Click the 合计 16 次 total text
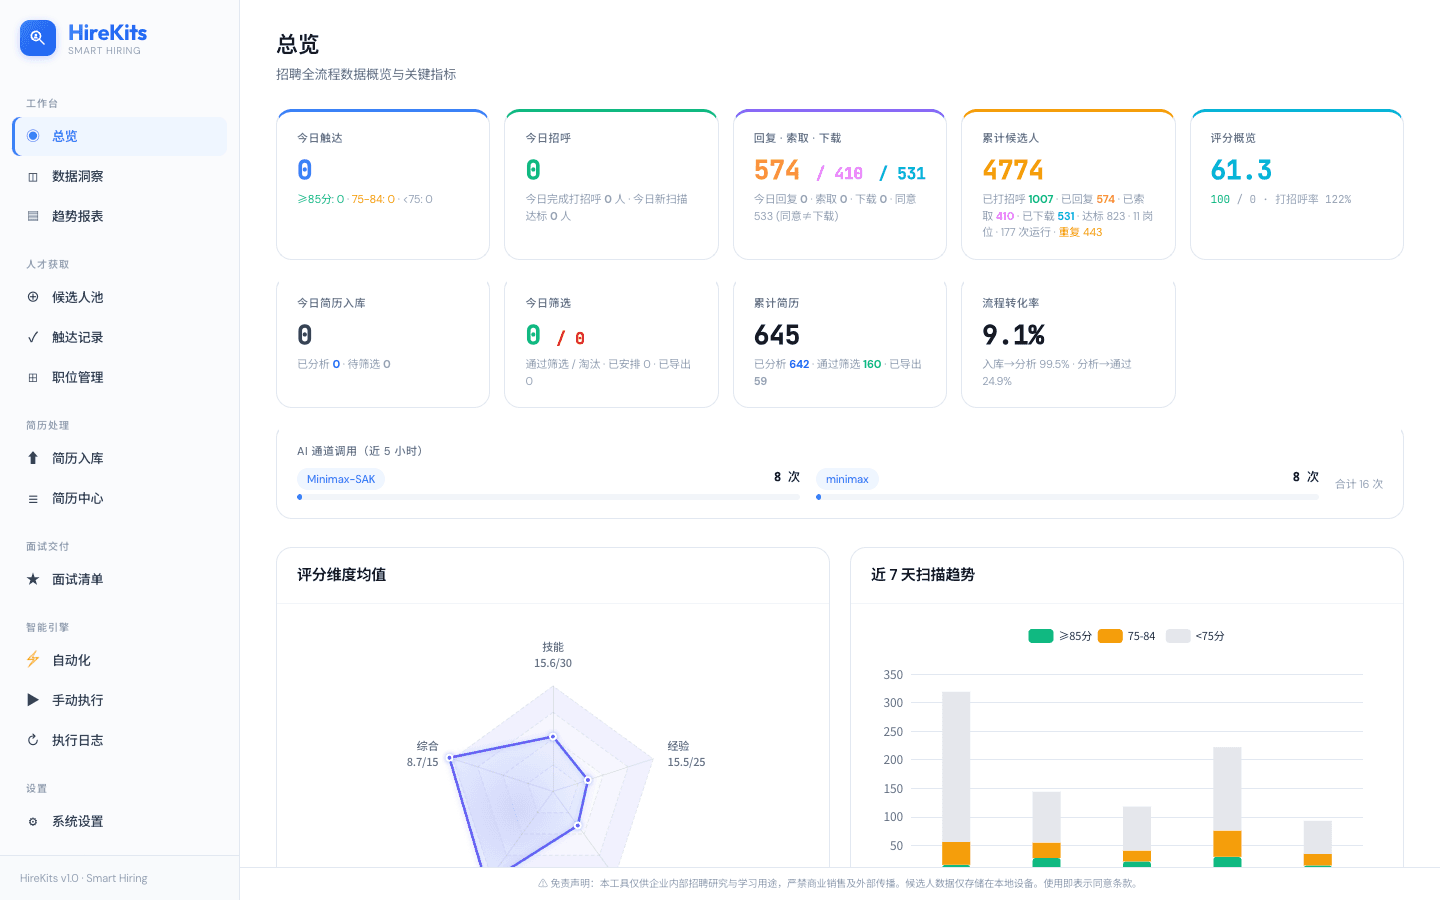This screenshot has height=900, width=1440. 1359,484
